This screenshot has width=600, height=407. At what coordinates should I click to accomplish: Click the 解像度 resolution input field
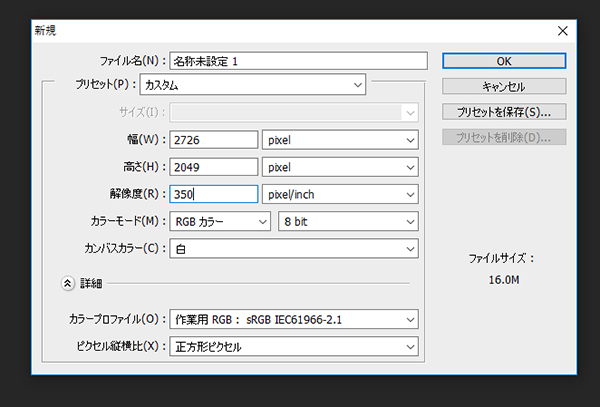coord(214,194)
